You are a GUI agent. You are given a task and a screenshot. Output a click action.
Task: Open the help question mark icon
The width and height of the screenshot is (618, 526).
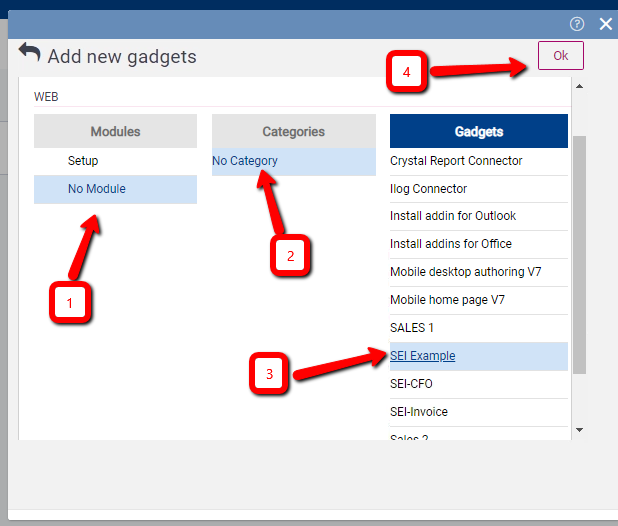(x=577, y=24)
